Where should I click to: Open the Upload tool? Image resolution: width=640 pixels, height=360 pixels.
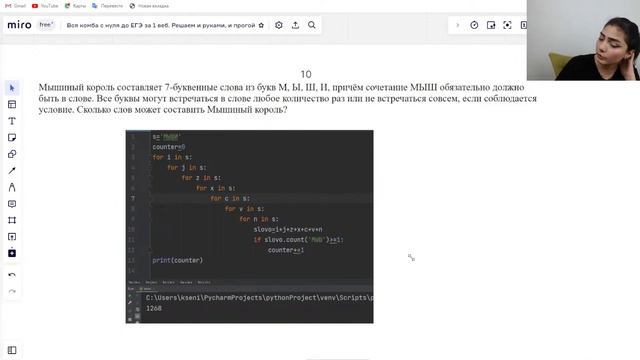tap(12, 237)
